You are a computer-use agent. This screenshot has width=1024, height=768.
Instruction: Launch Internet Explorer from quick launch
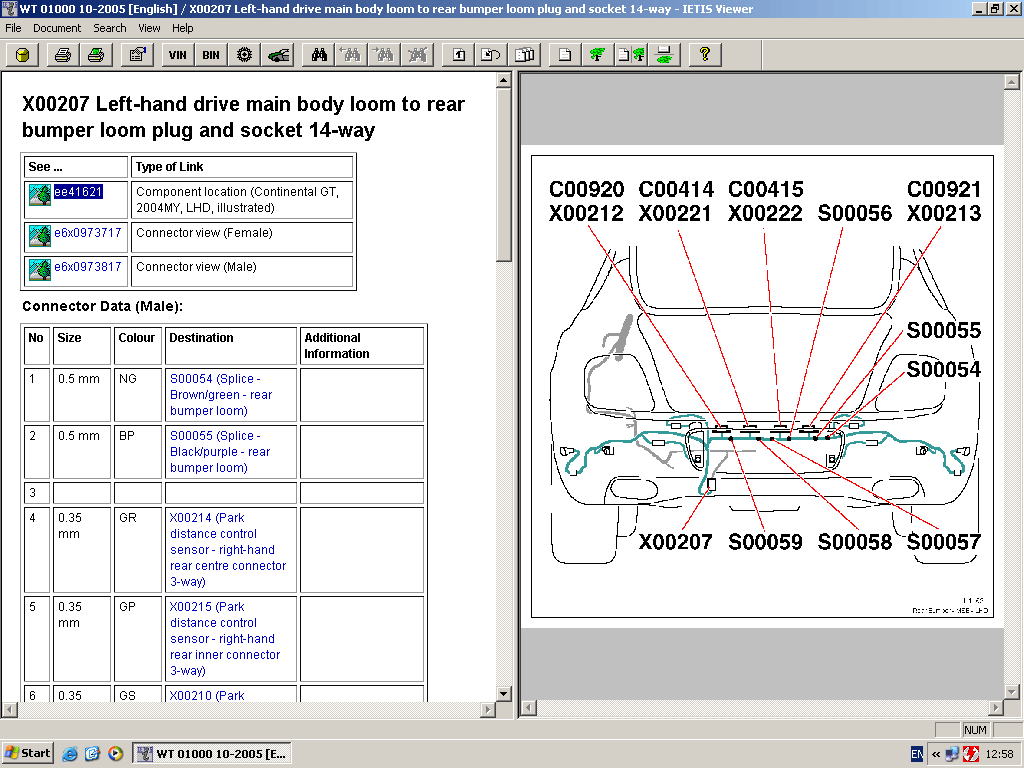click(x=70, y=754)
